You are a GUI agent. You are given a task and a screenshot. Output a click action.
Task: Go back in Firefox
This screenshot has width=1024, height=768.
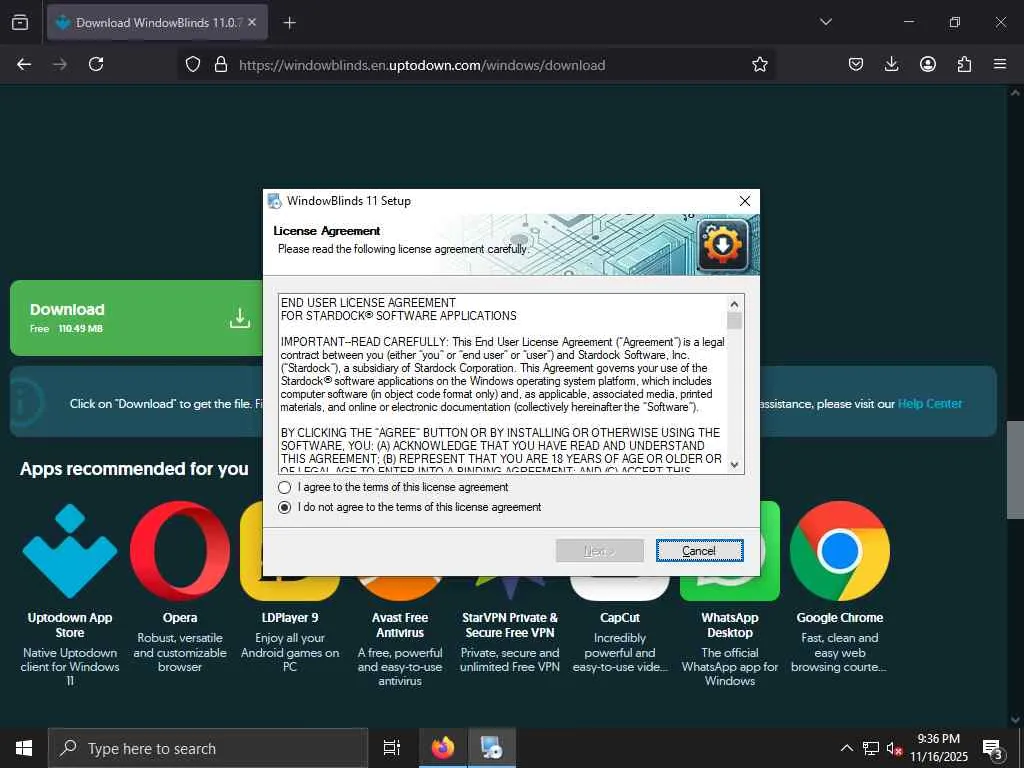coord(24,64)
